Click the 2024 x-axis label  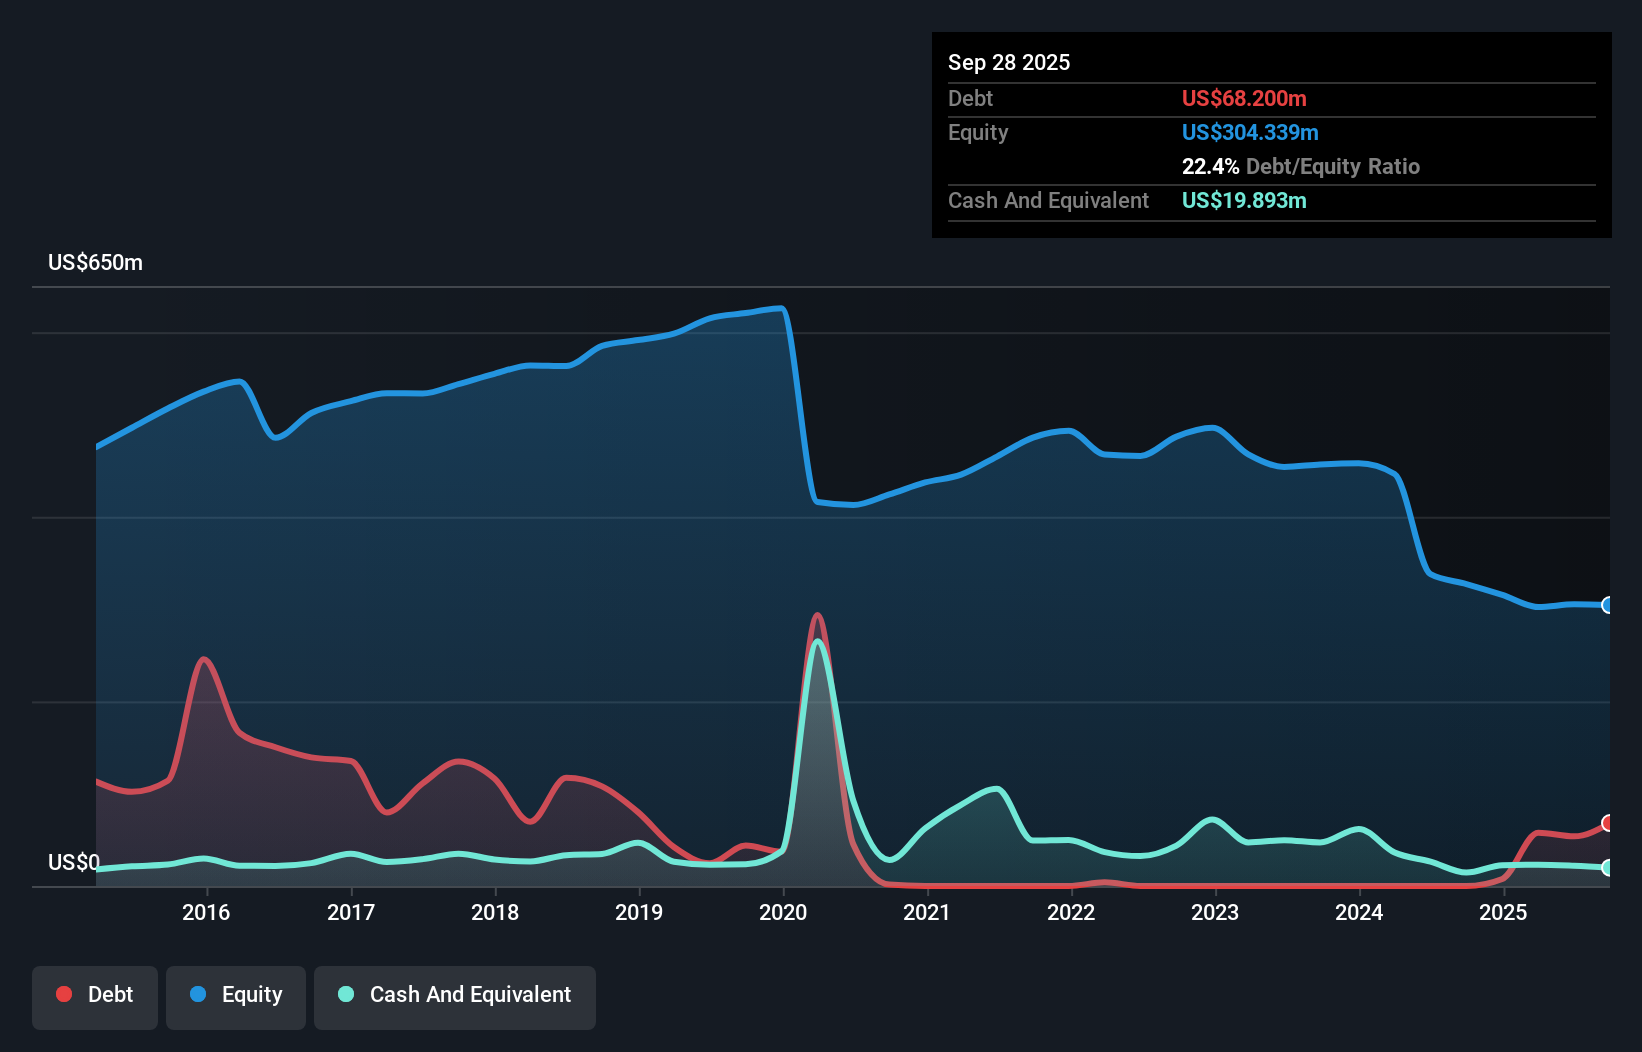coord(1359,912)
